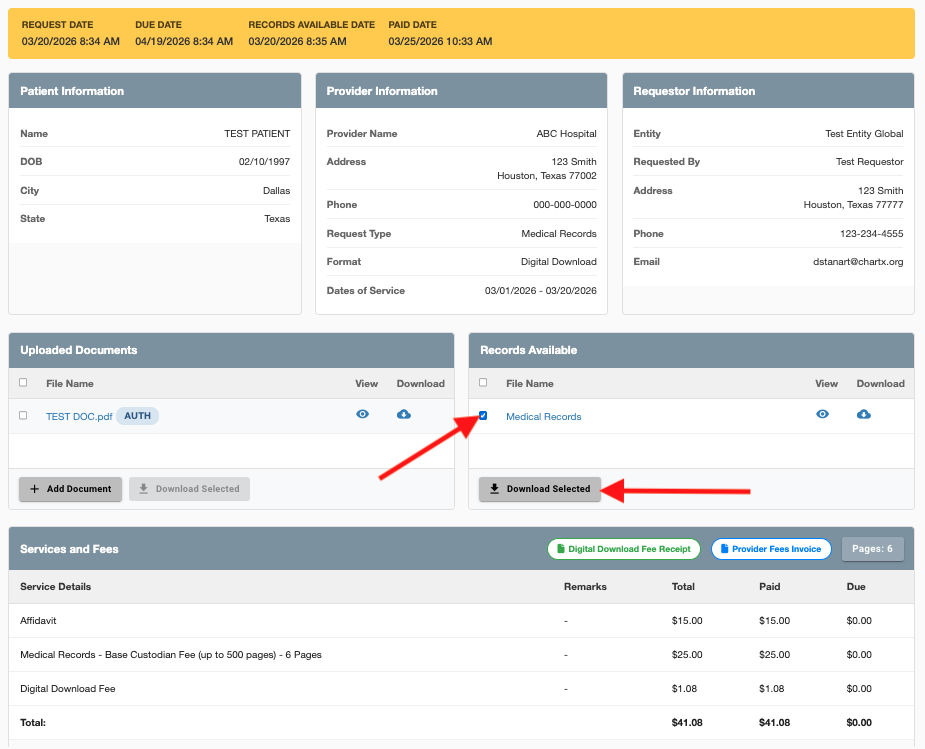Click Medical Records Base Custodian Fee row

point(461,655)
